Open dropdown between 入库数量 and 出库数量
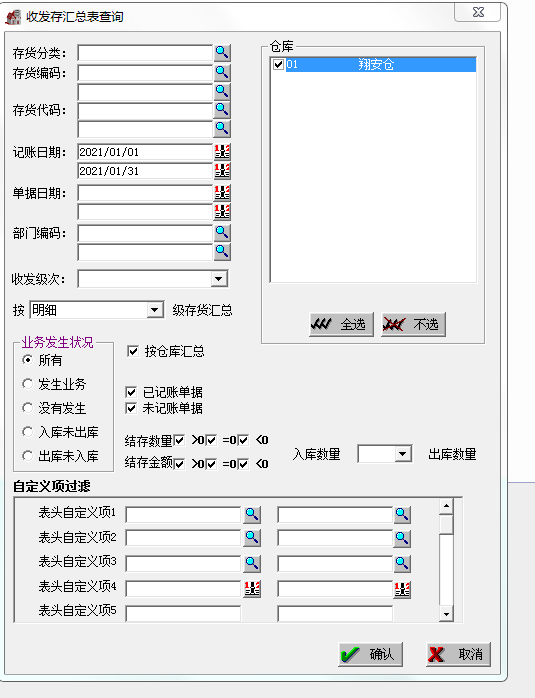This screenshot has width=535, height=698. point(403,454)
